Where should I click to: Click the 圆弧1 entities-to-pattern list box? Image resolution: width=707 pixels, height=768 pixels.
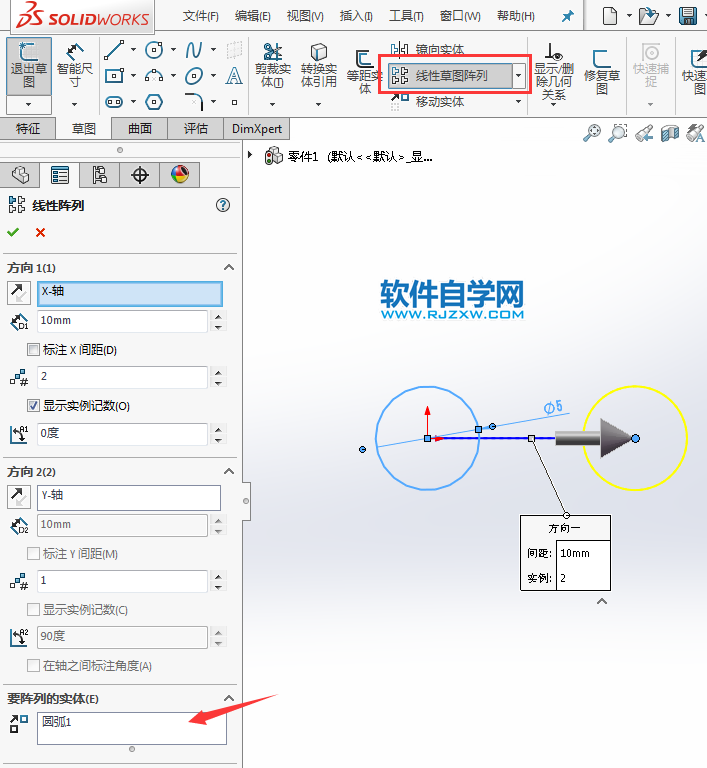132,728
